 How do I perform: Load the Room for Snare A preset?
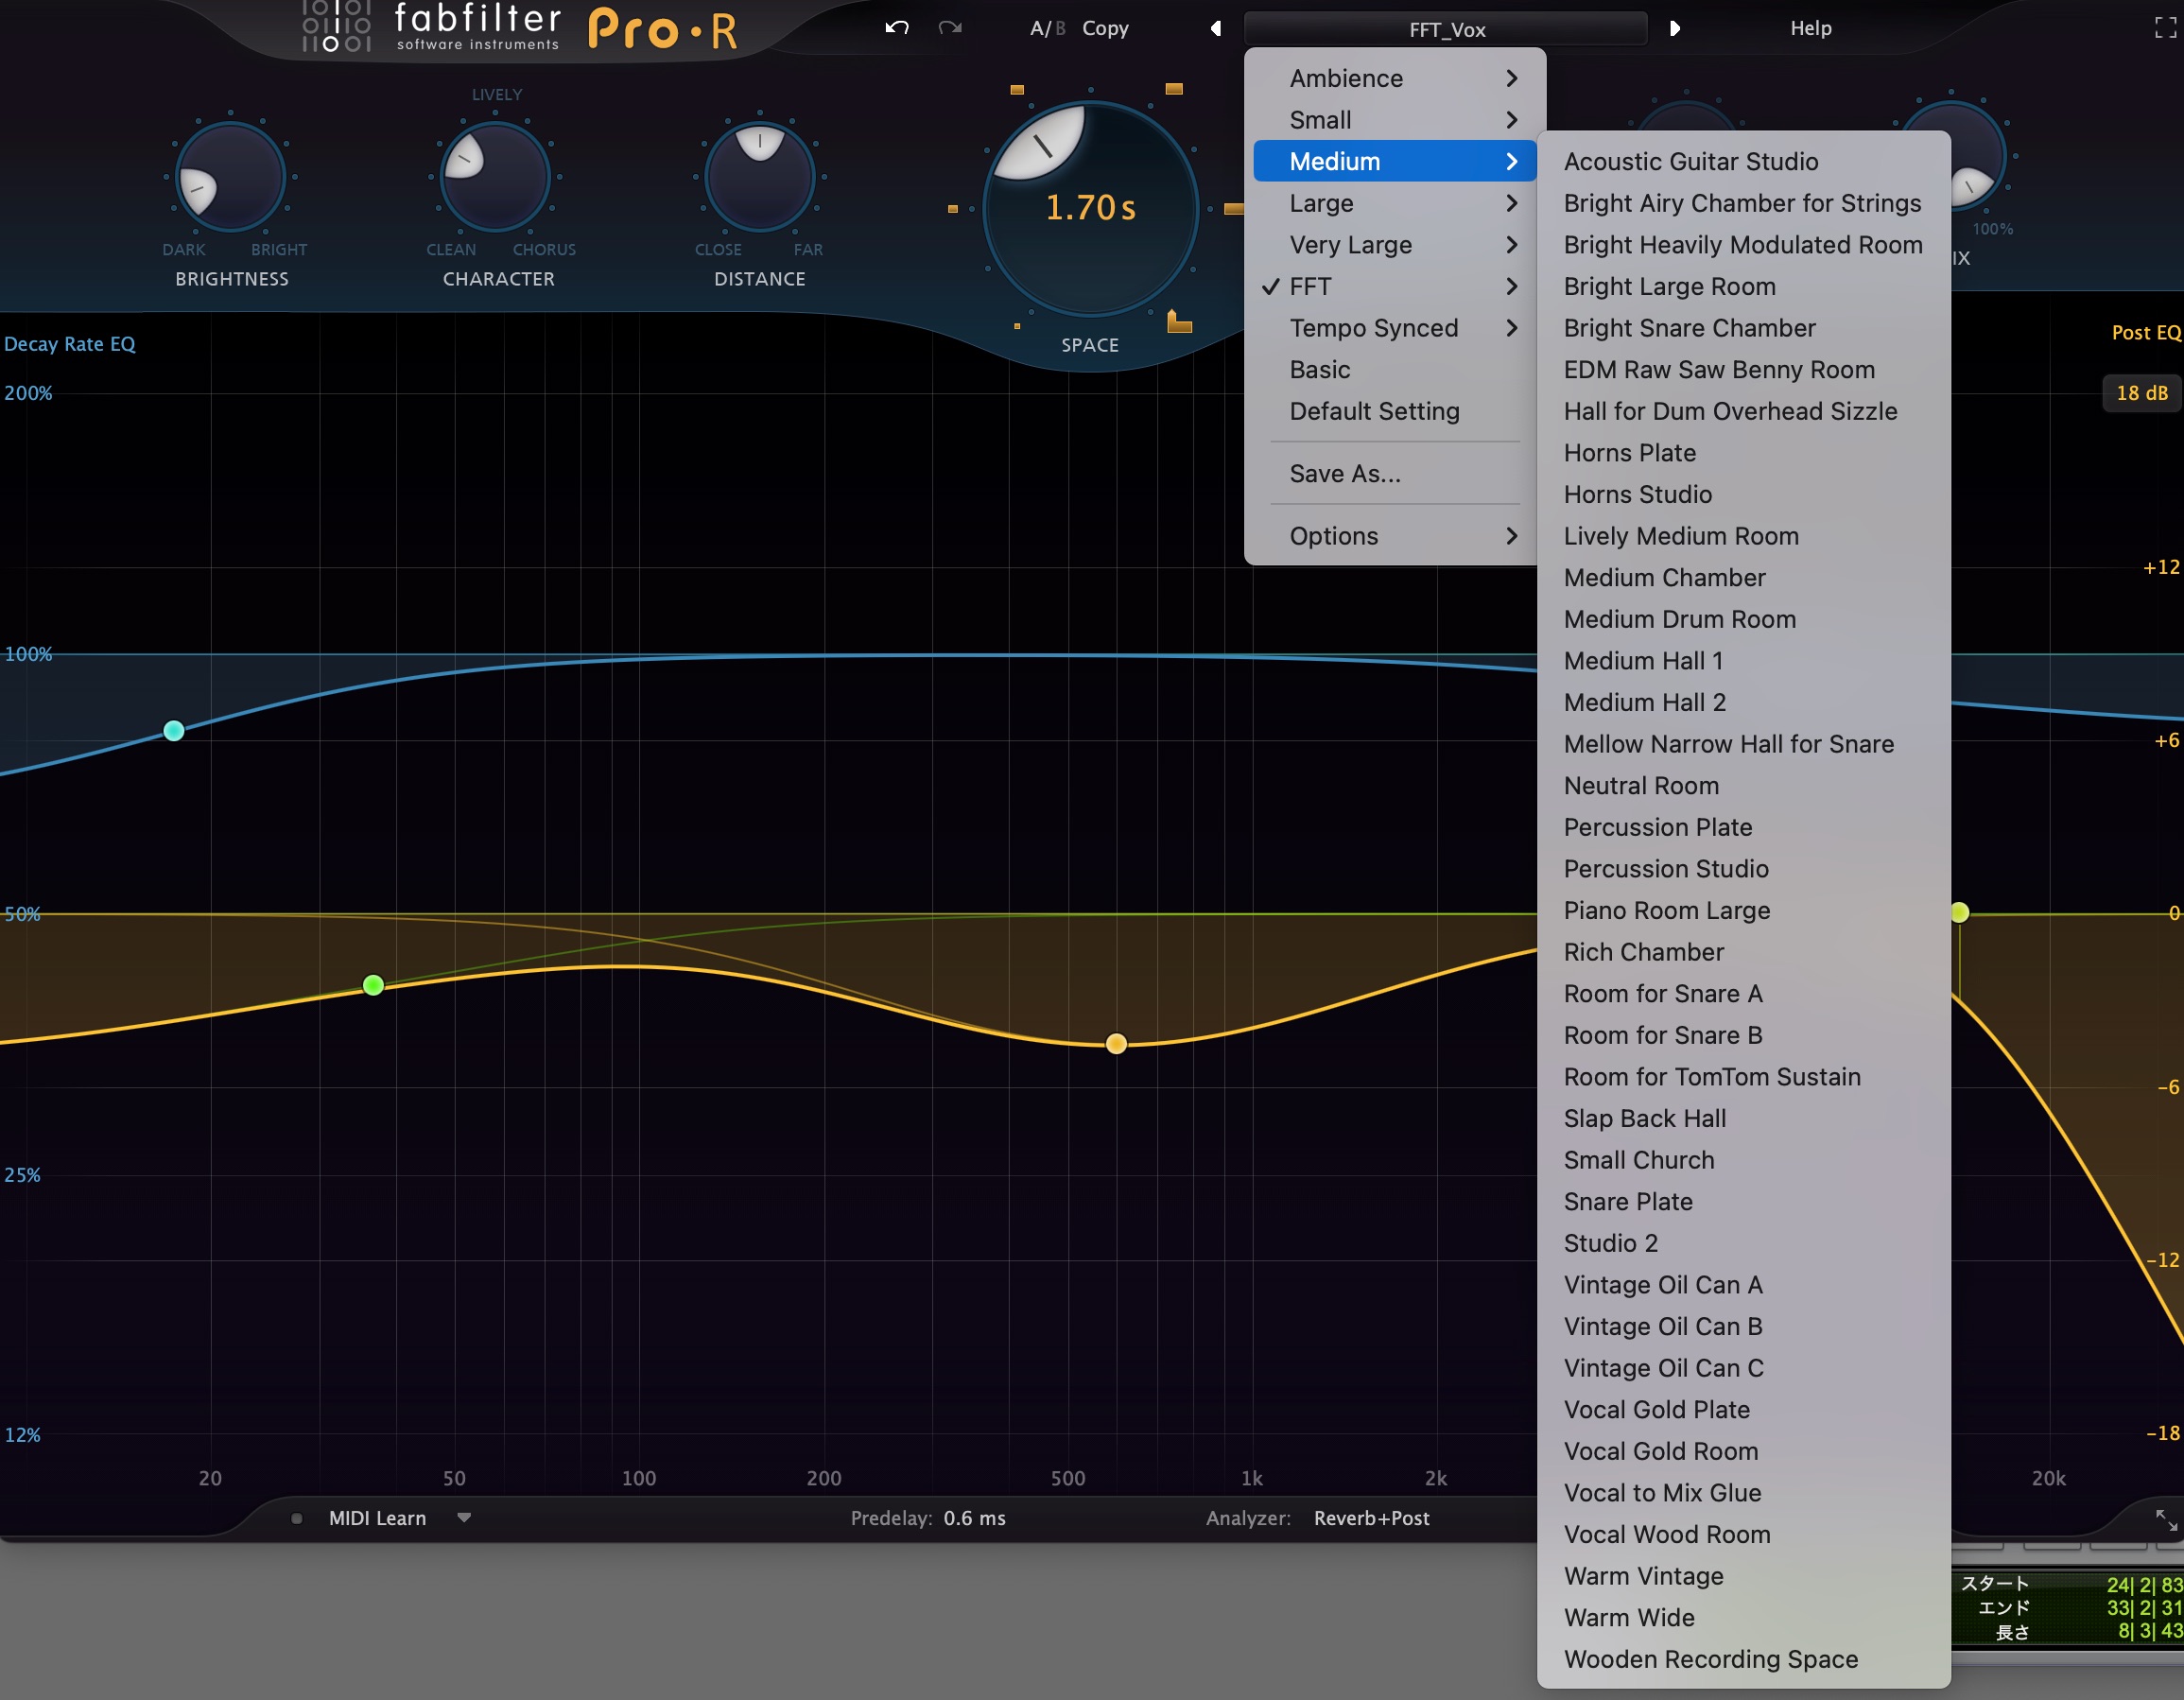click(1743, 993)
